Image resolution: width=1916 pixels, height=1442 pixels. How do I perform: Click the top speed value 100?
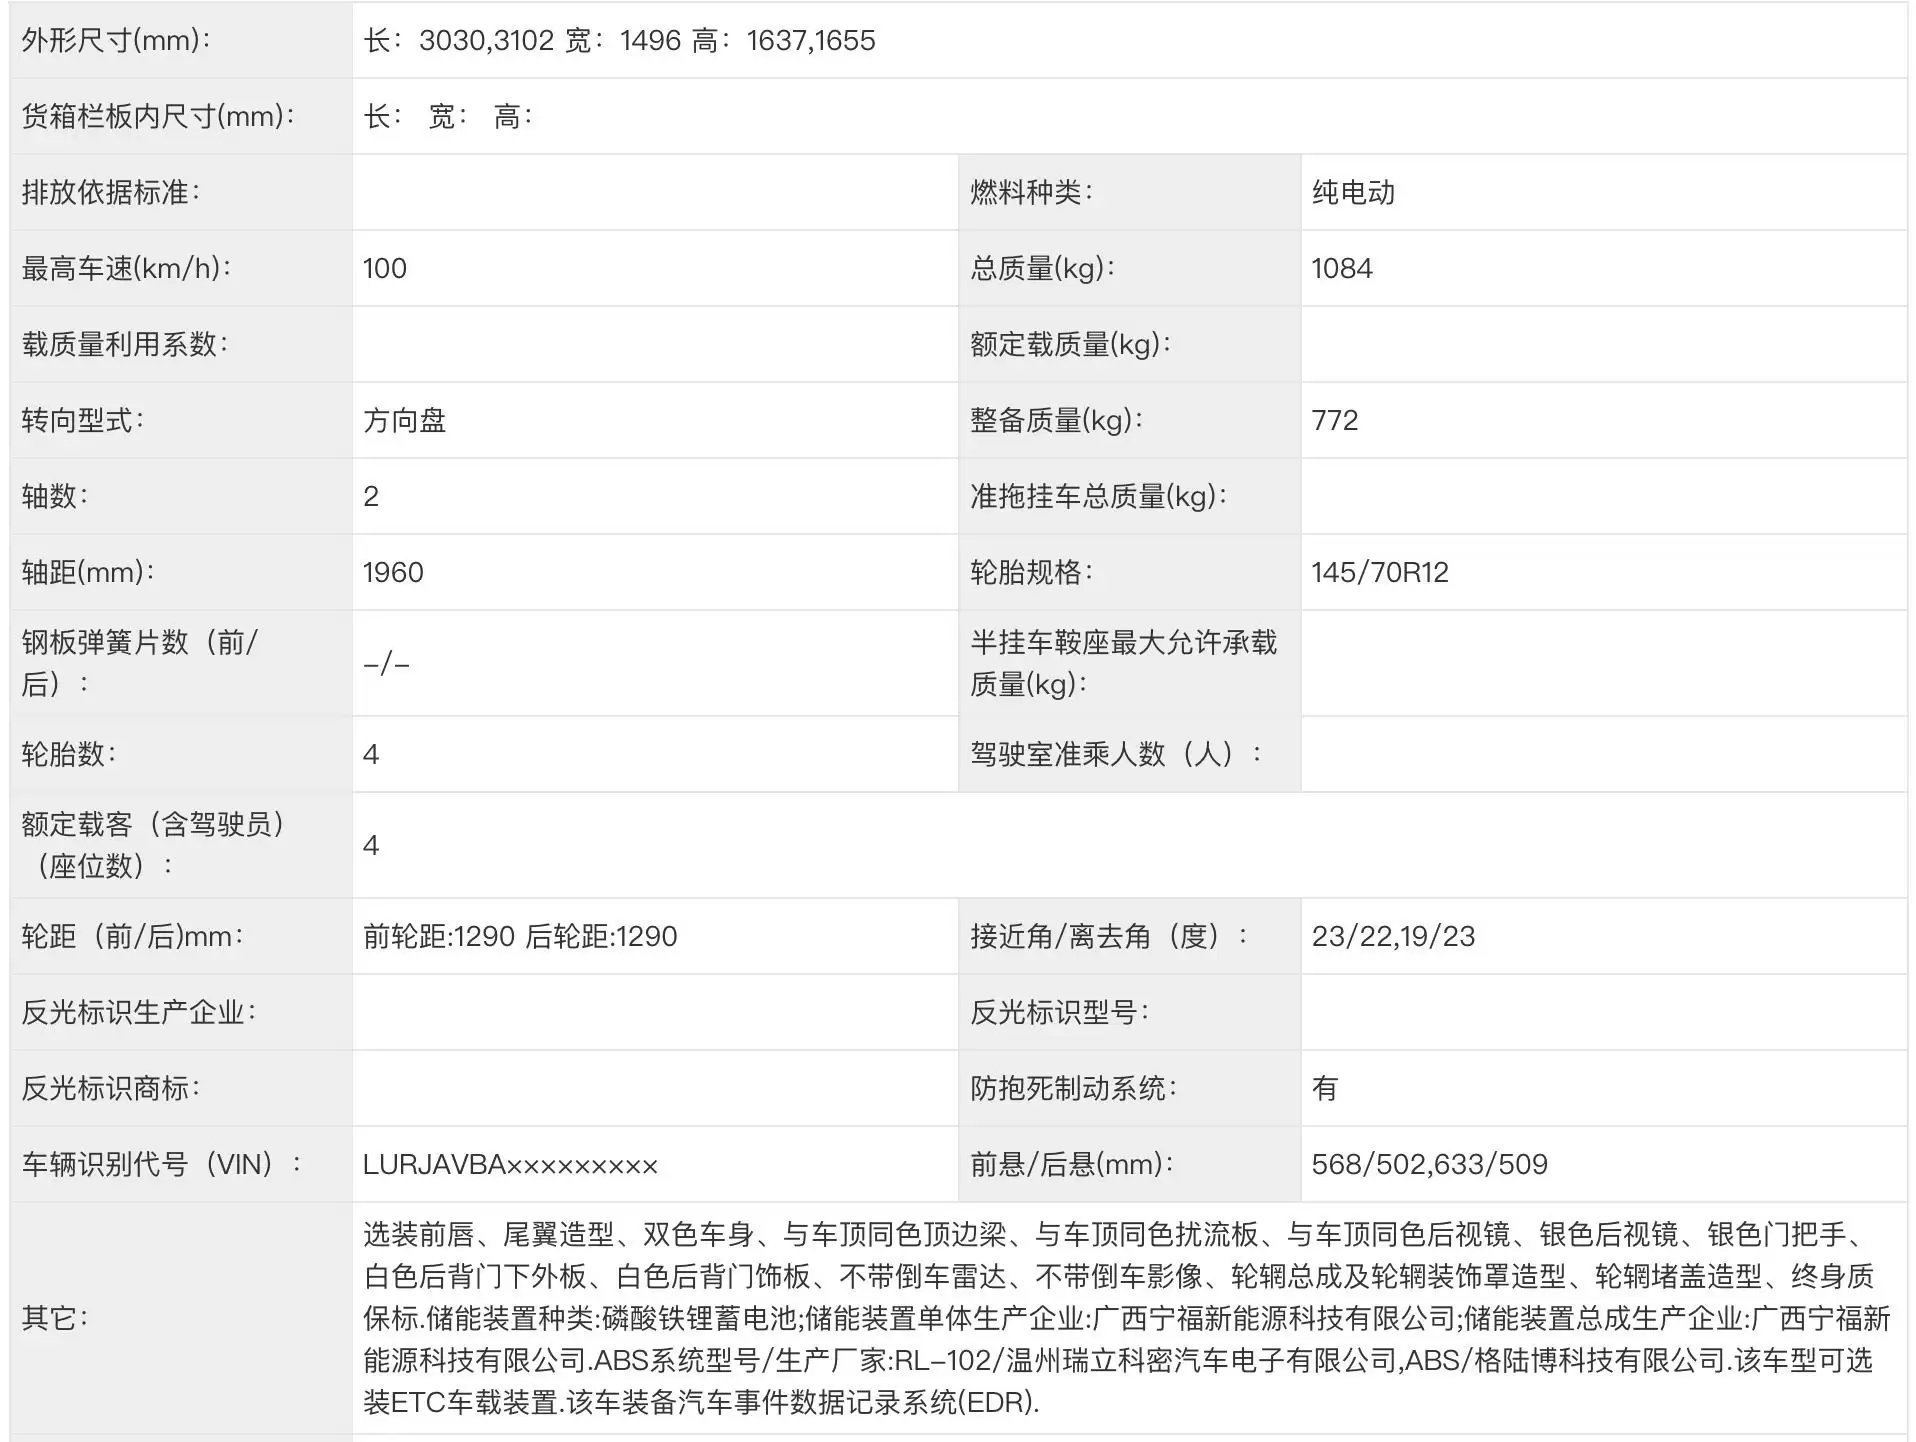(383, 268)
